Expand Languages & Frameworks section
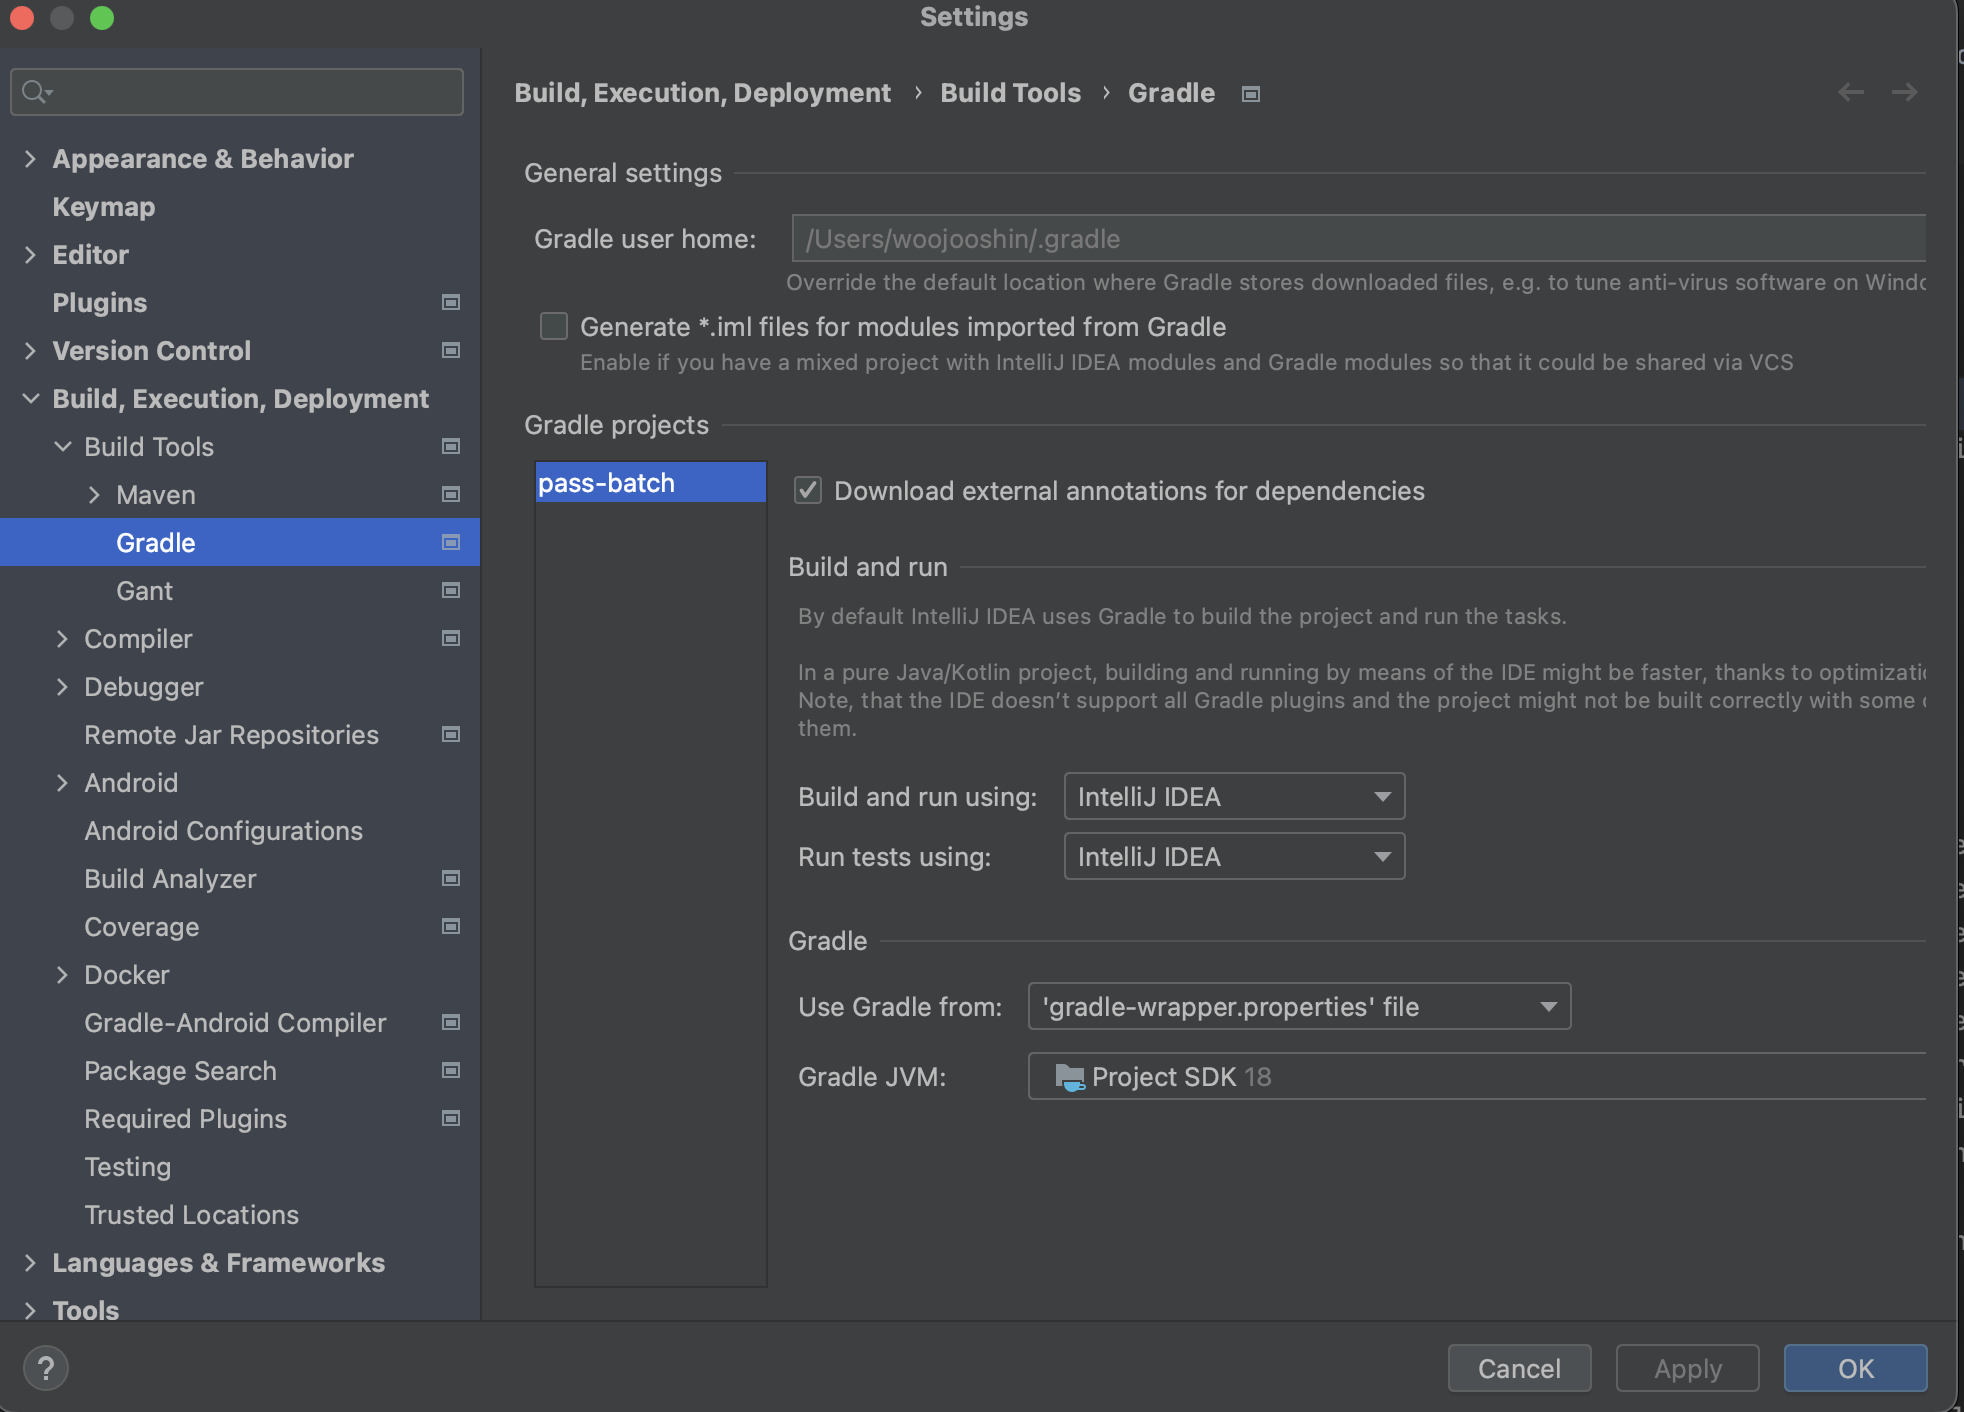This screenshot has width=1964, height=1412. click(30, 1263)
